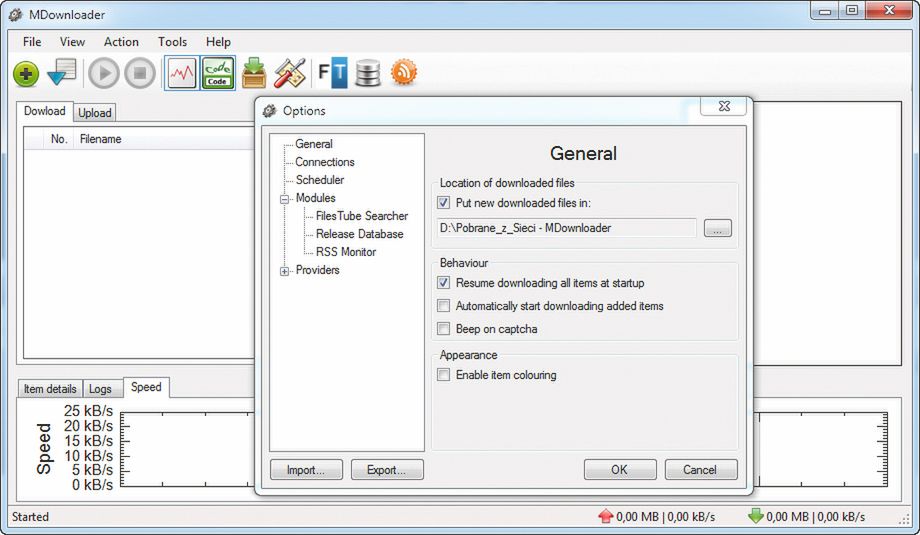Open the RSS monitor orange icon

point(404,73)
